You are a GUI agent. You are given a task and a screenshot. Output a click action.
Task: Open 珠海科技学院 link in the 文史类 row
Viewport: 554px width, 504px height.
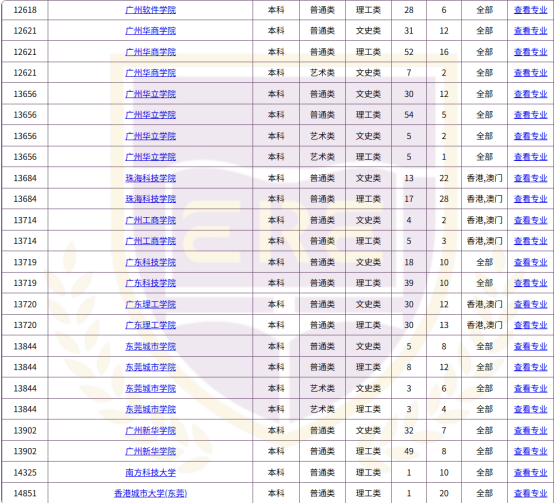[151, 178]
